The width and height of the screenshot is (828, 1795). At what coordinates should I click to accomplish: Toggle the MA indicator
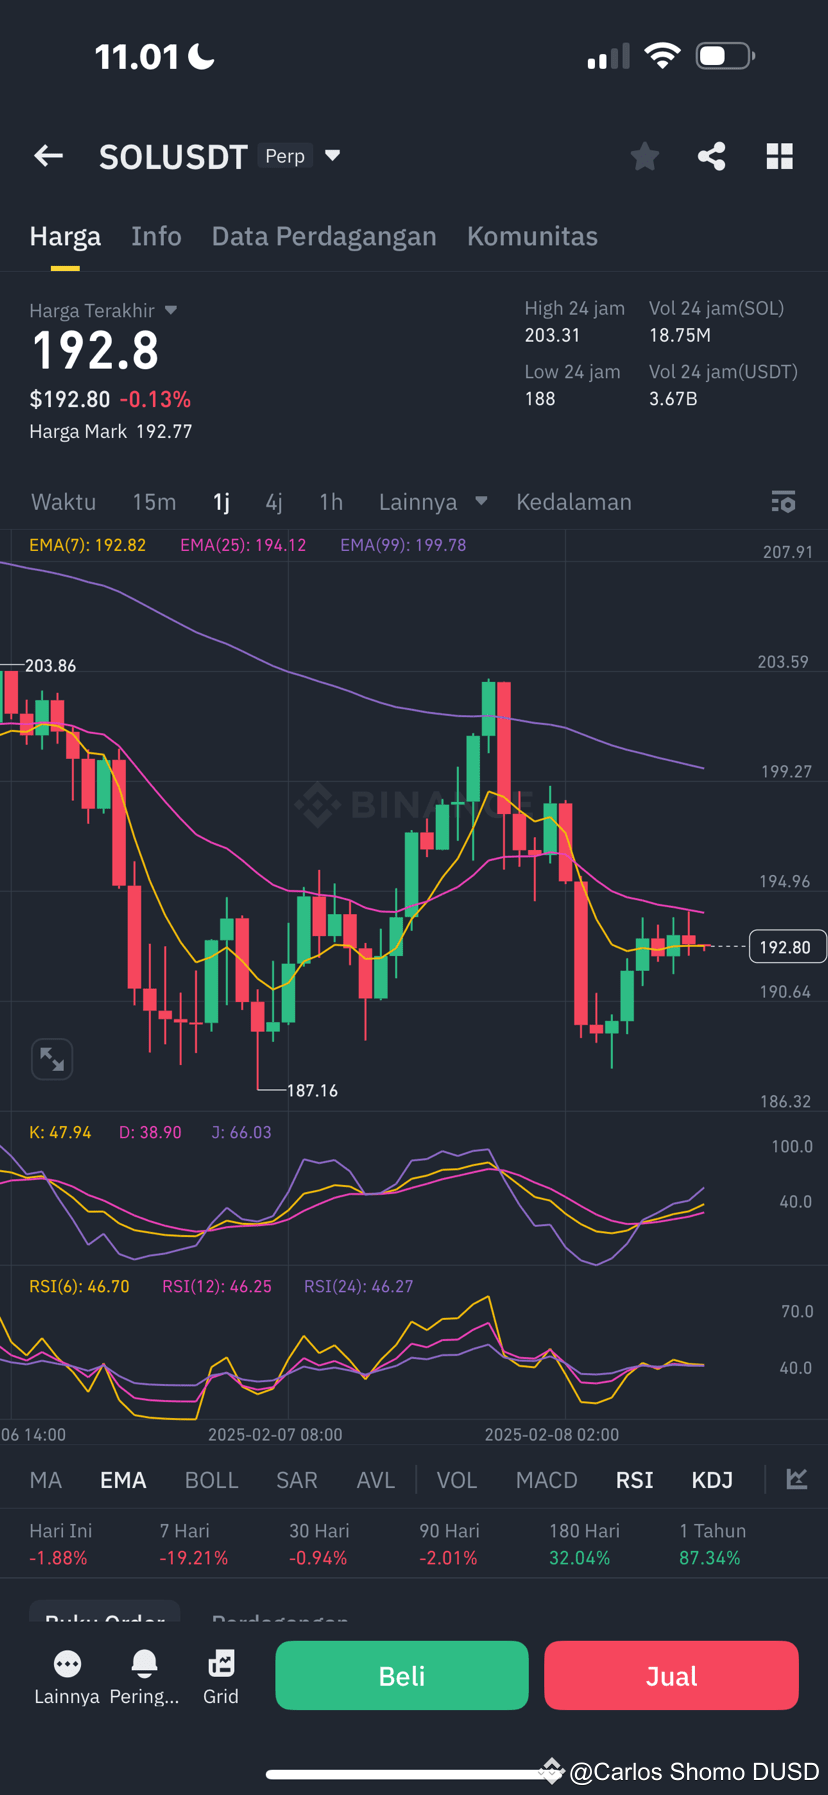pyautogui.click(x=46, y=1480)
